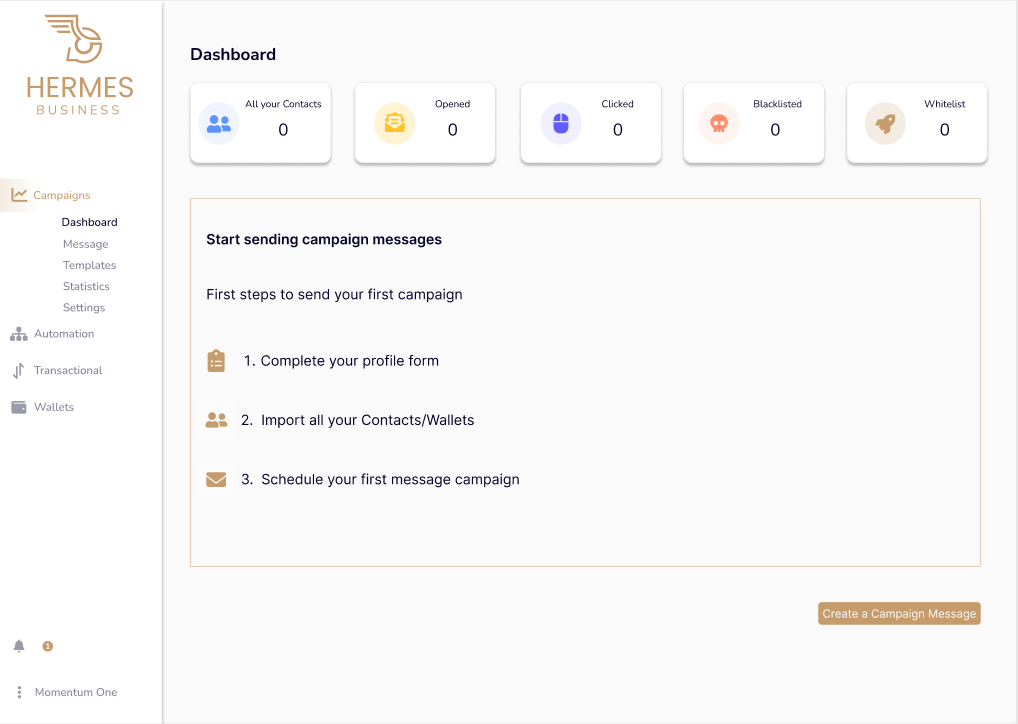Click the contacts icon on All your Contacts card
The width and height of the screenshot is (1018, 724).
pyautogui.click(x=218, y=122)
